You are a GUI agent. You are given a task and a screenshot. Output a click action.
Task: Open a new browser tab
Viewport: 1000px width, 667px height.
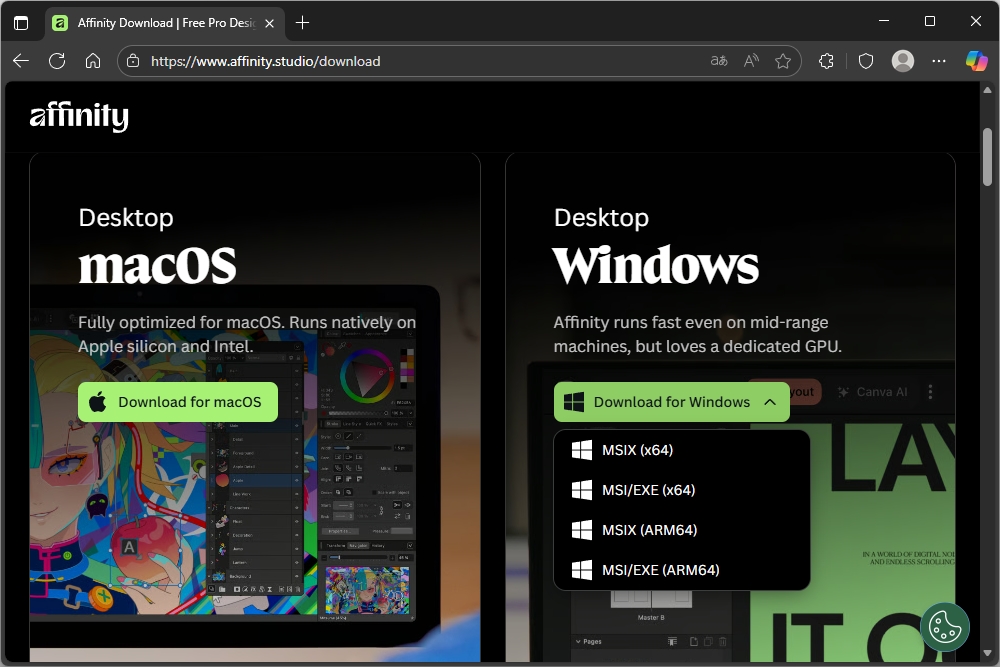302,23
